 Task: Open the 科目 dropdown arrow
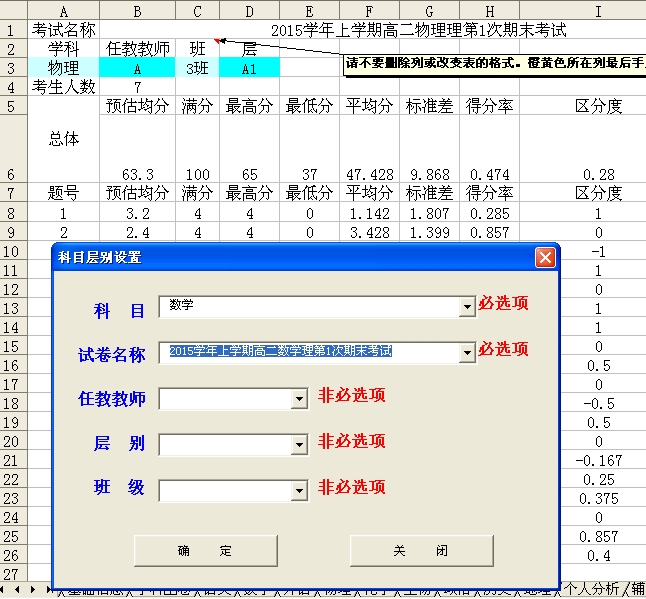tap(466, 307)
